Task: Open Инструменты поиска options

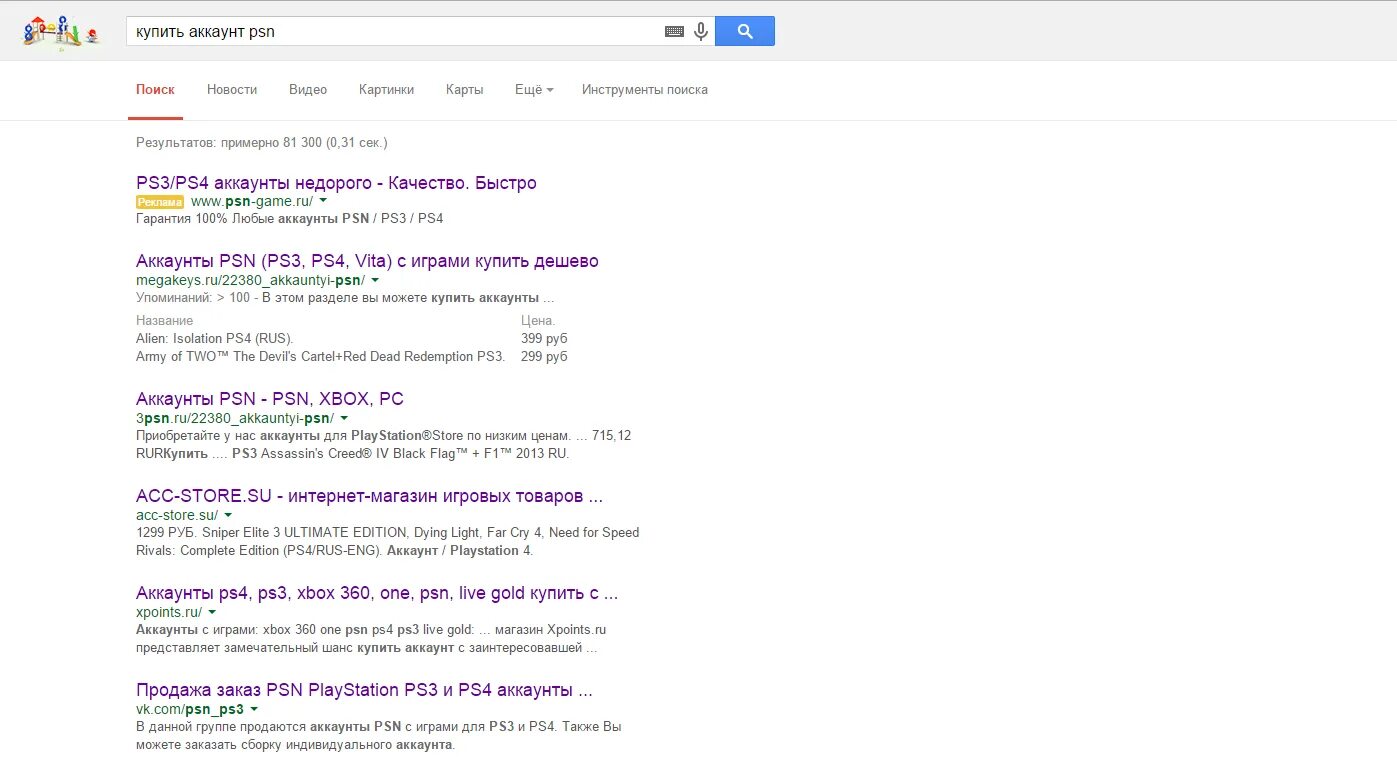Action: tap(645, 89)
